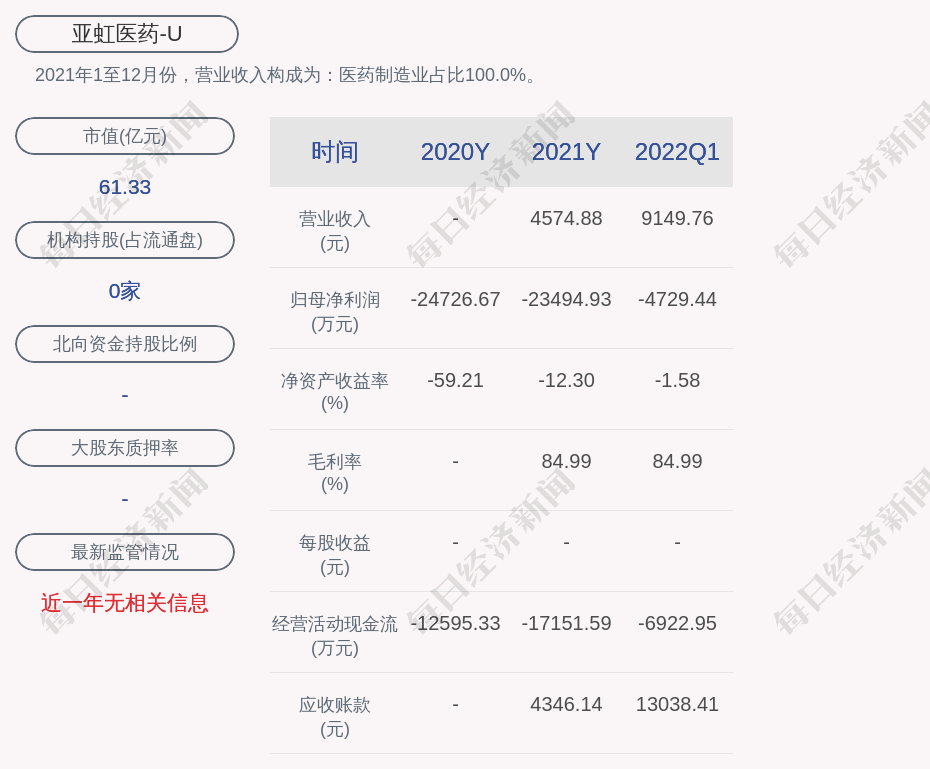Screen dimensions: 930x769
Task: Click the 机构持股(占流通盘) pill
Action: coord(125,240)
